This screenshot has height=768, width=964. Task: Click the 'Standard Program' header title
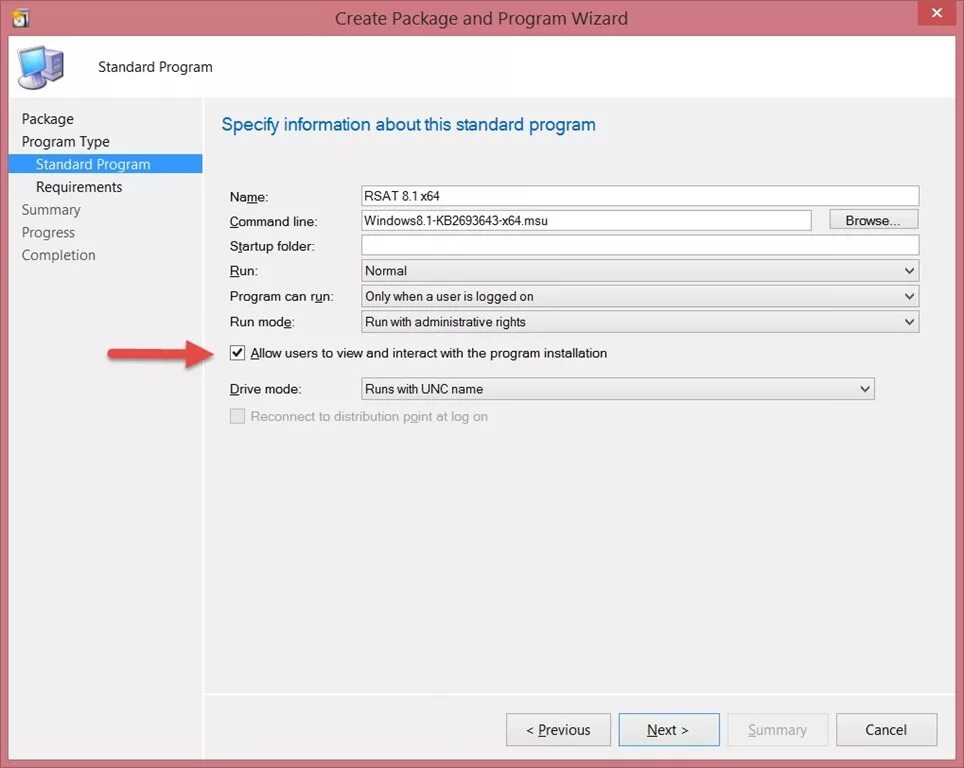point(156,67)
